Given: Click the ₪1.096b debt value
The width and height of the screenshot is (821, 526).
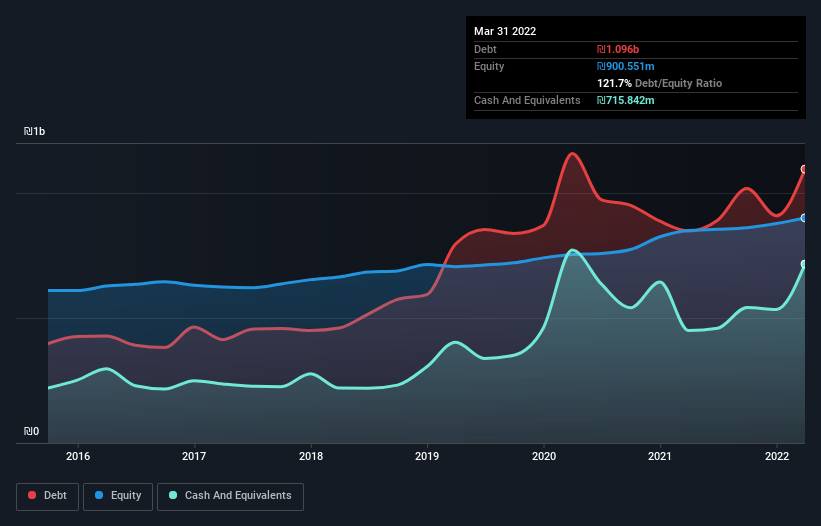Looking at the screenshot, I should click(618, 49).
